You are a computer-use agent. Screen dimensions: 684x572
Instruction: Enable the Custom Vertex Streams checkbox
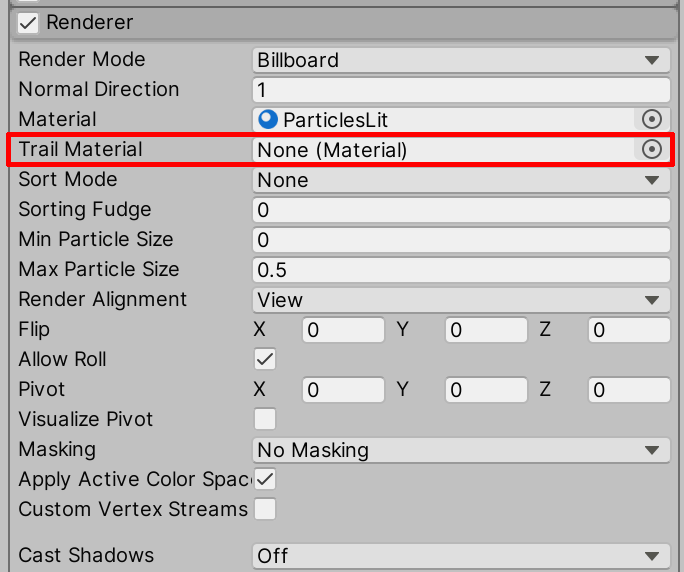coord(265,509)
